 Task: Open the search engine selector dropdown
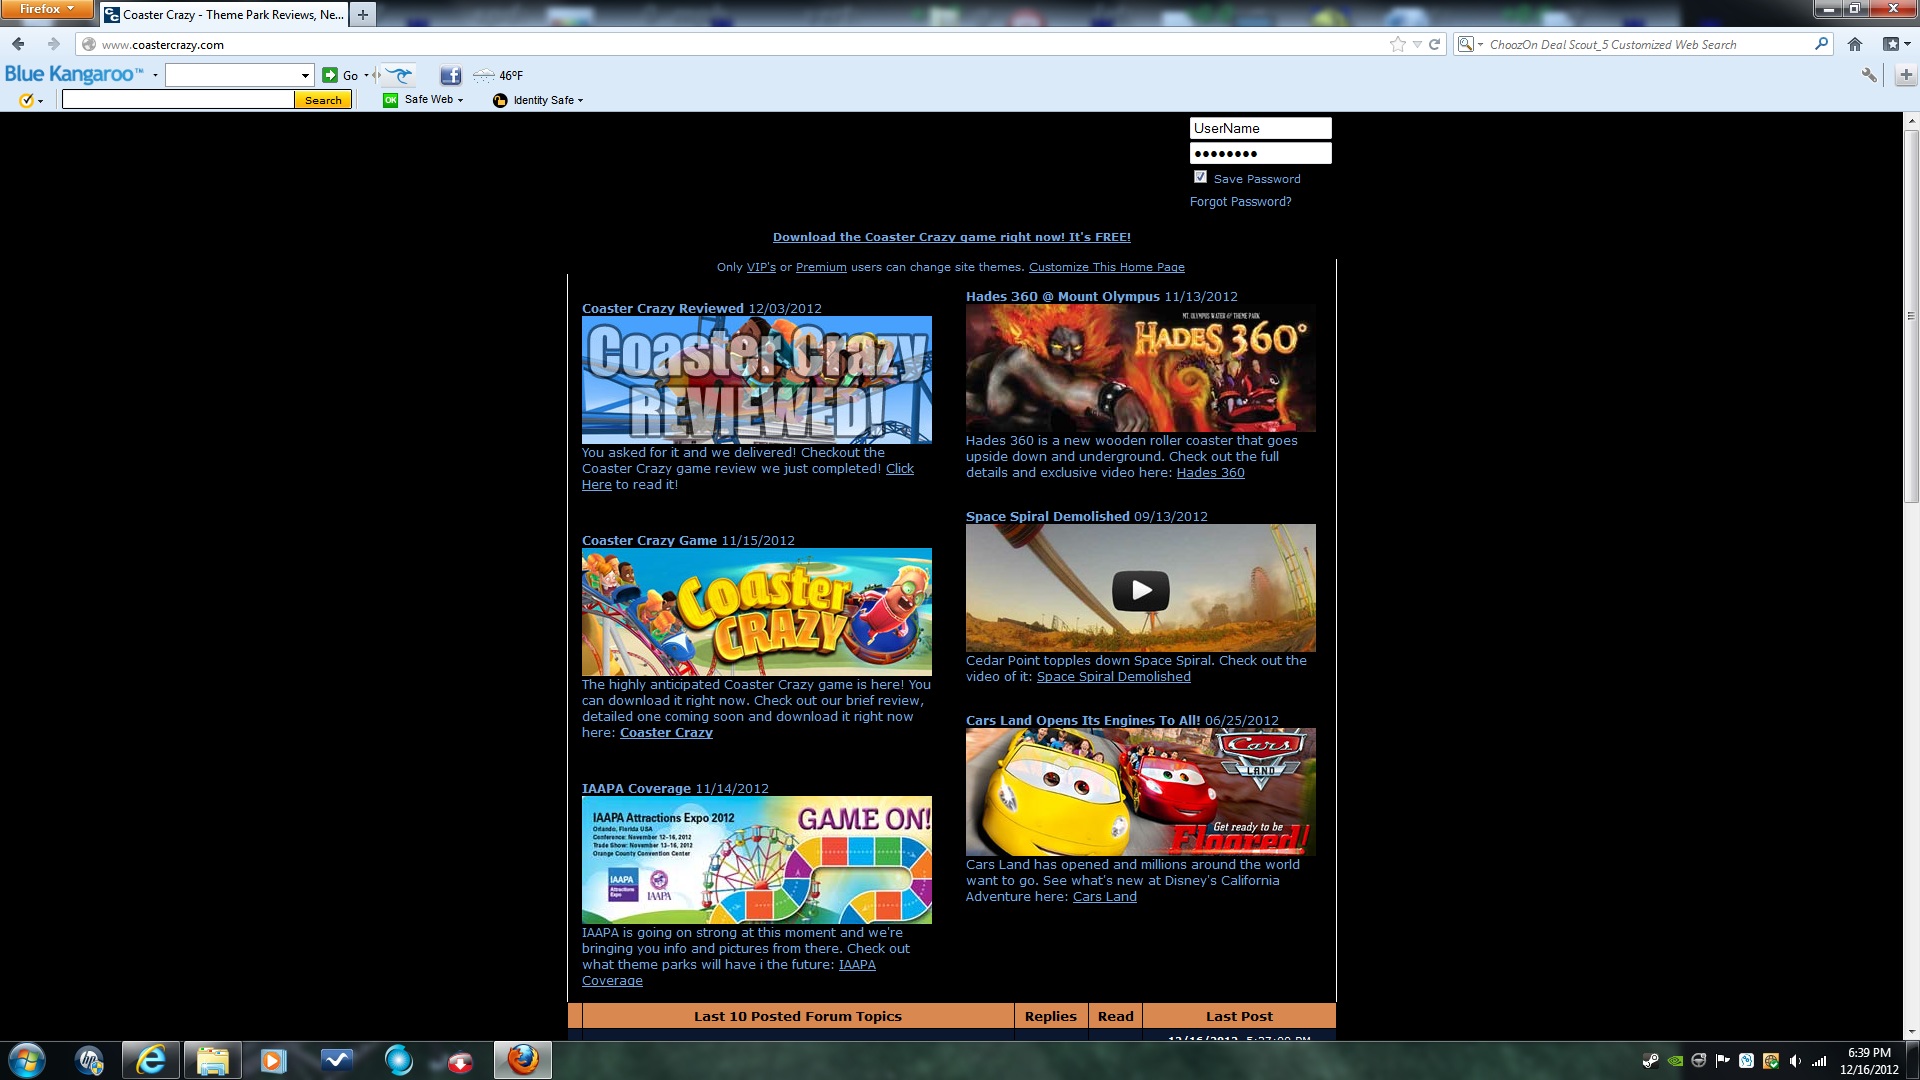[x=1471, y=44]
